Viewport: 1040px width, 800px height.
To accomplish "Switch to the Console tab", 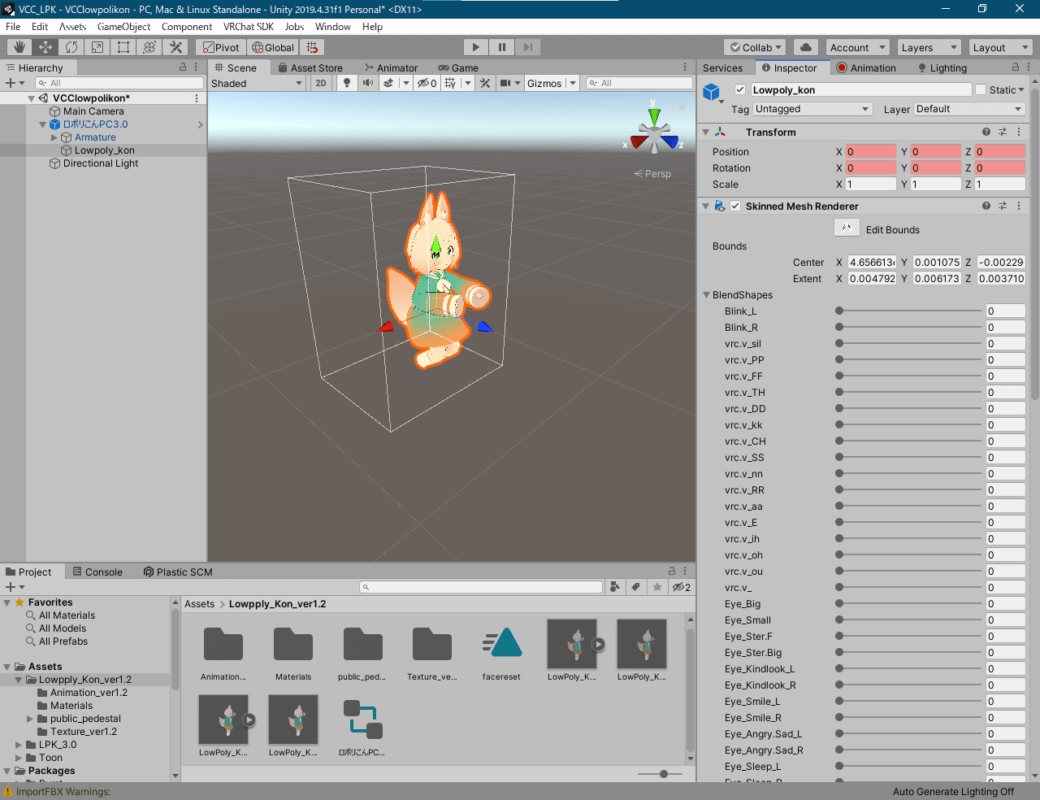I will [97, 572].
